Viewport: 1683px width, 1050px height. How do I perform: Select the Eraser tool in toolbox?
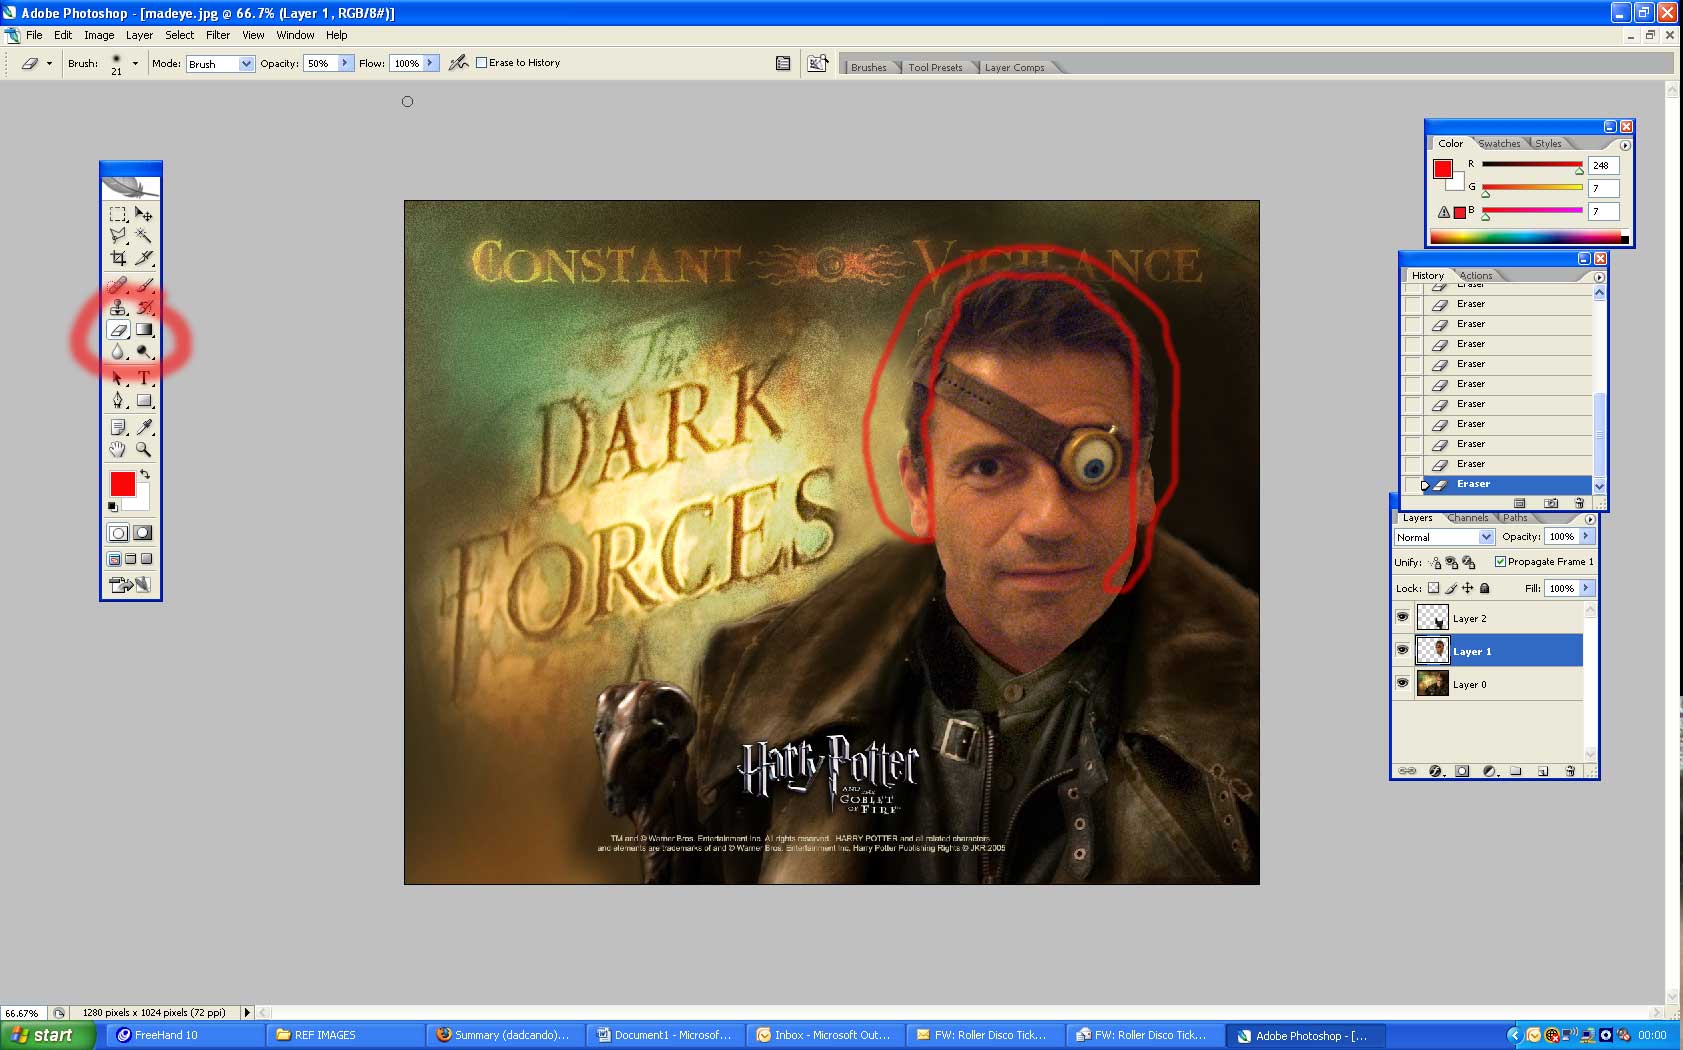click(x=118, y=329)
